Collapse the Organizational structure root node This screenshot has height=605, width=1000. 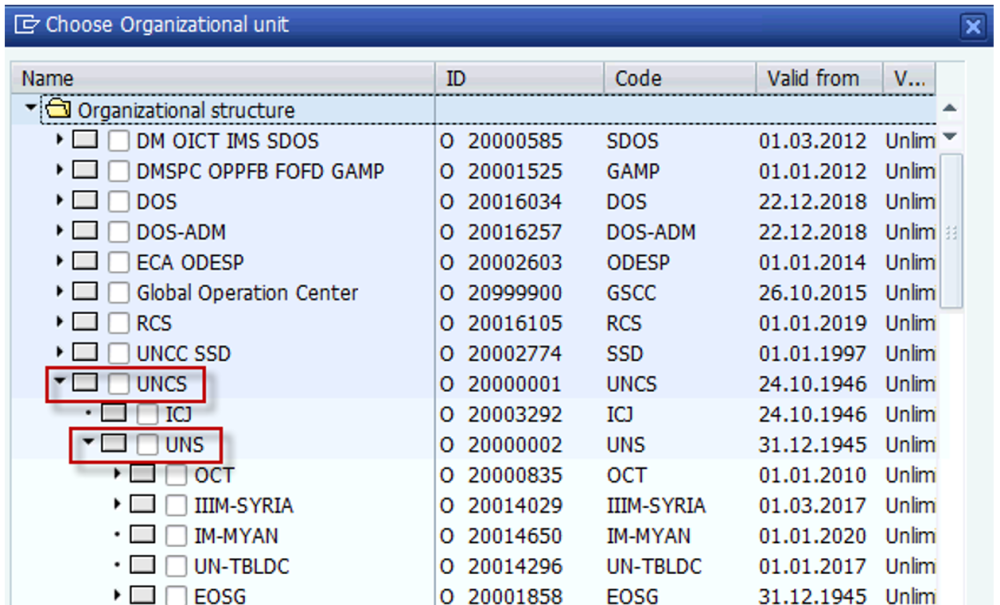click(31, 108)
